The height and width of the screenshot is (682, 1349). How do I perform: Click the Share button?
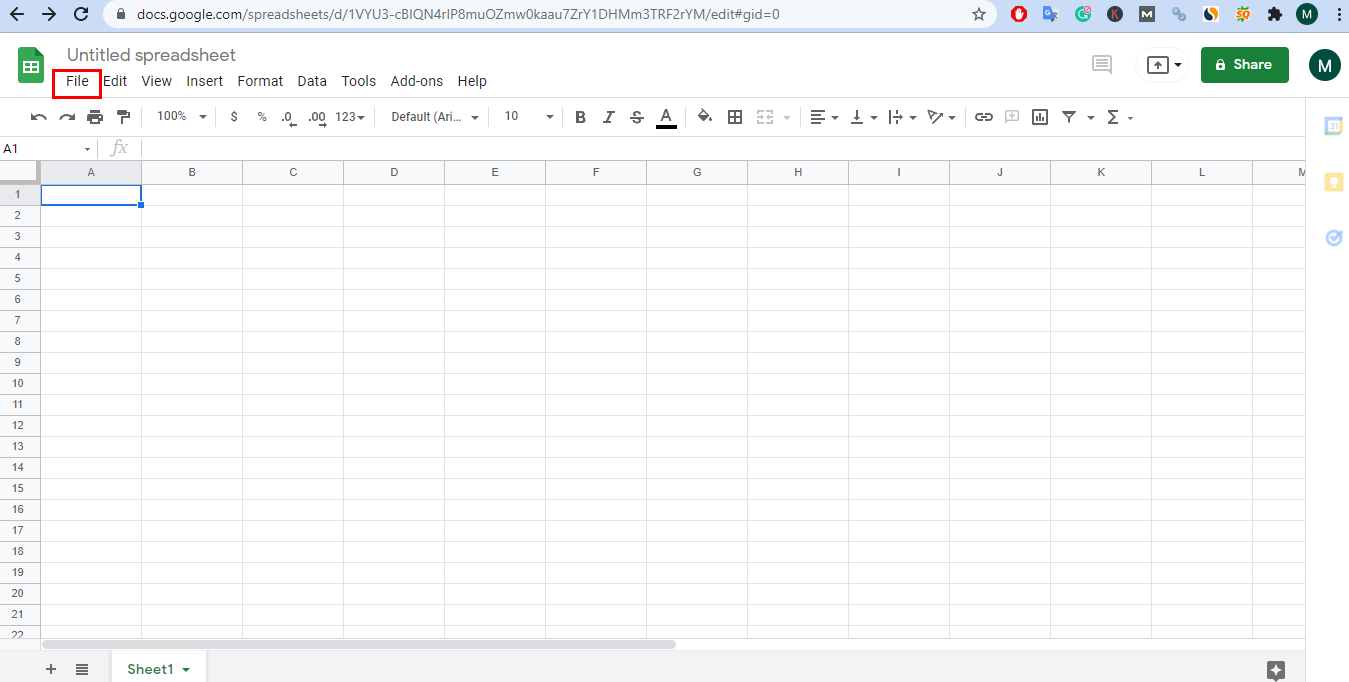click(x=1244, y=64)
